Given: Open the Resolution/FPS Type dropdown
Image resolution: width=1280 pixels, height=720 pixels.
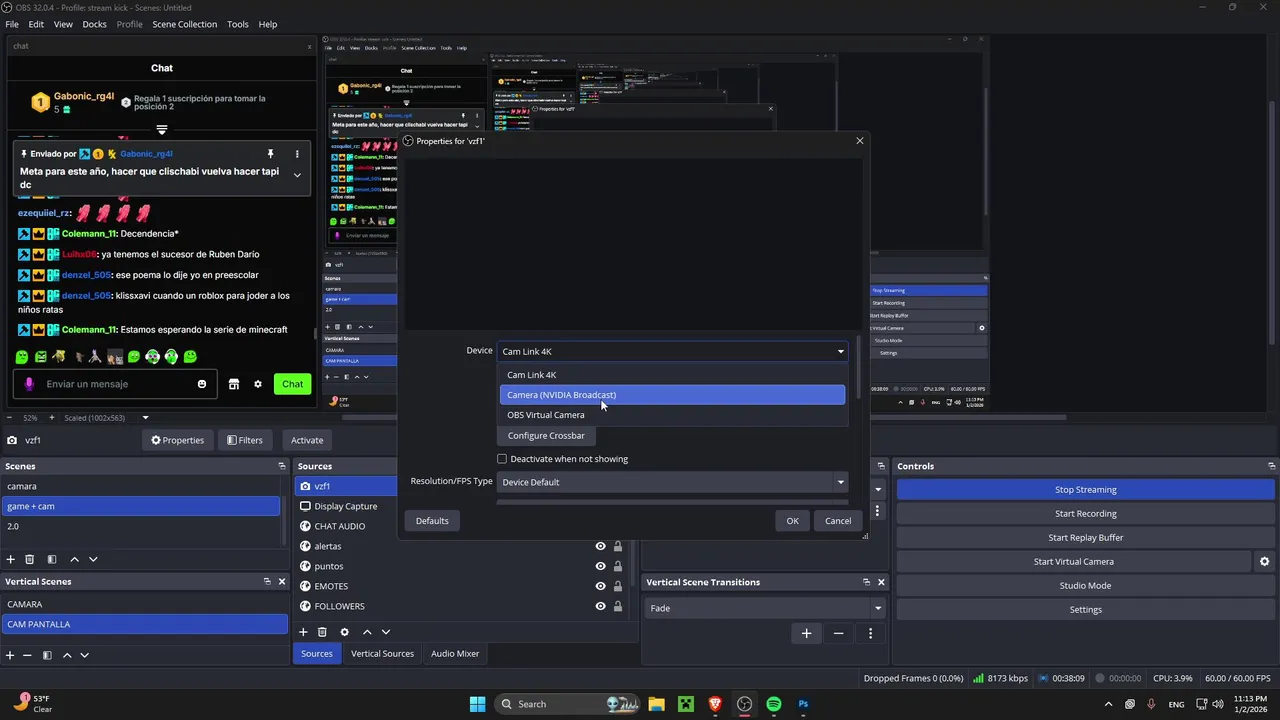Looking at the screenshot, I should pyautogui.click(x=672, y=482).
